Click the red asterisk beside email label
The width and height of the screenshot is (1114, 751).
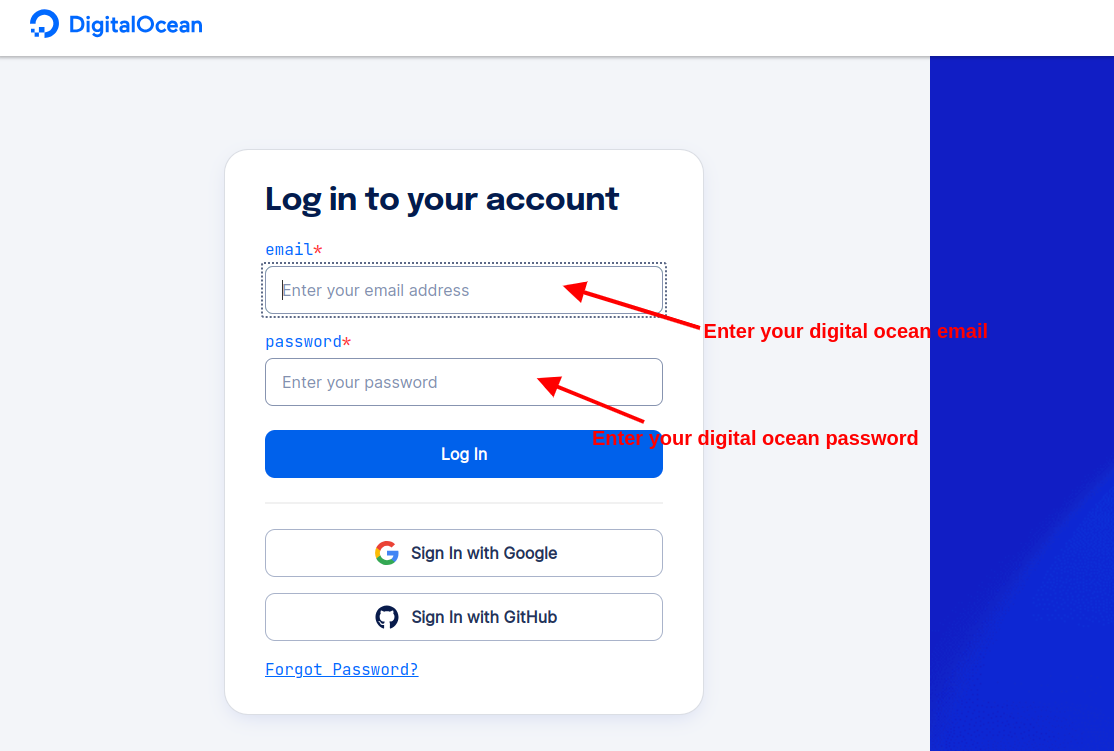(318, 249)
